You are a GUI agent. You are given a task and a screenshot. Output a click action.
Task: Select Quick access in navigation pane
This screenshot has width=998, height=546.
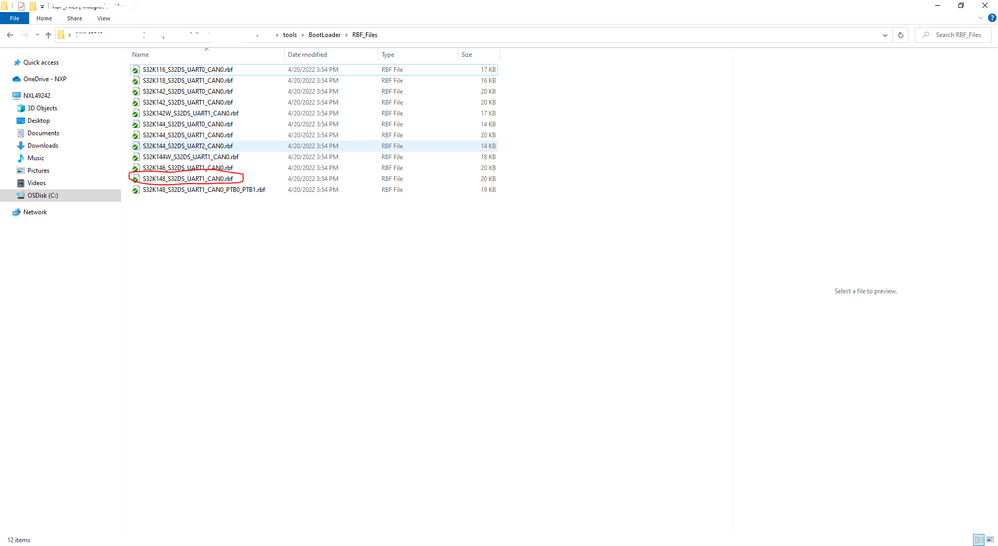[x=41, y=62]
